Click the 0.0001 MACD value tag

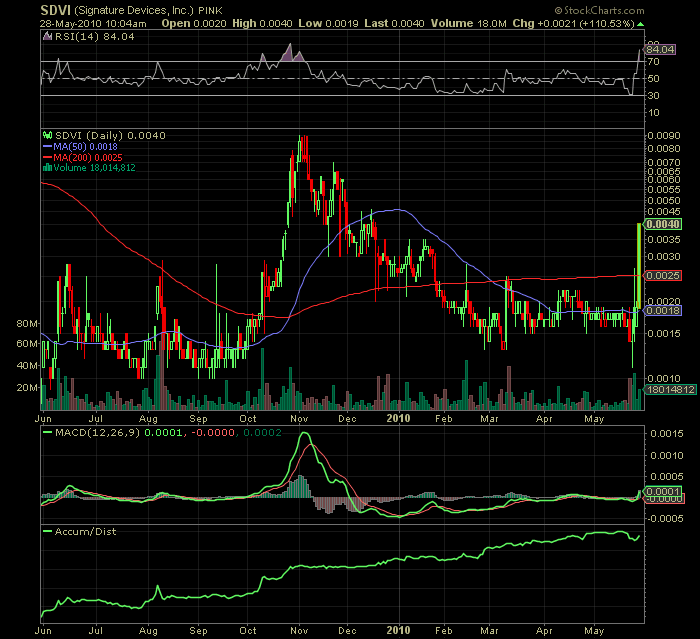(663, 491)
